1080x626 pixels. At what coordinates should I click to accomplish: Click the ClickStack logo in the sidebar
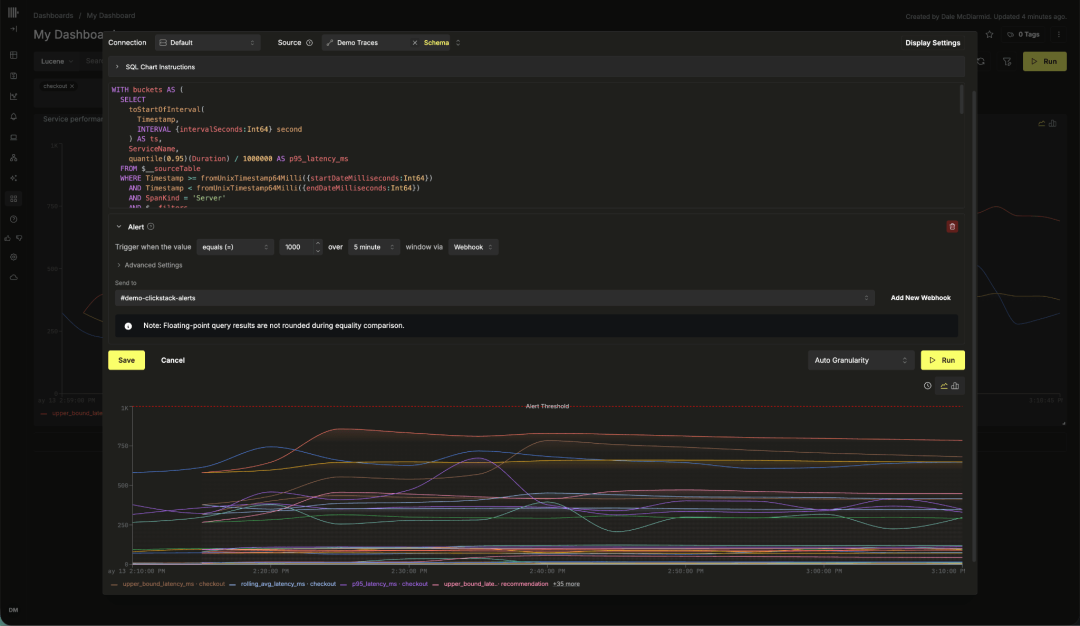coord(13,12)
